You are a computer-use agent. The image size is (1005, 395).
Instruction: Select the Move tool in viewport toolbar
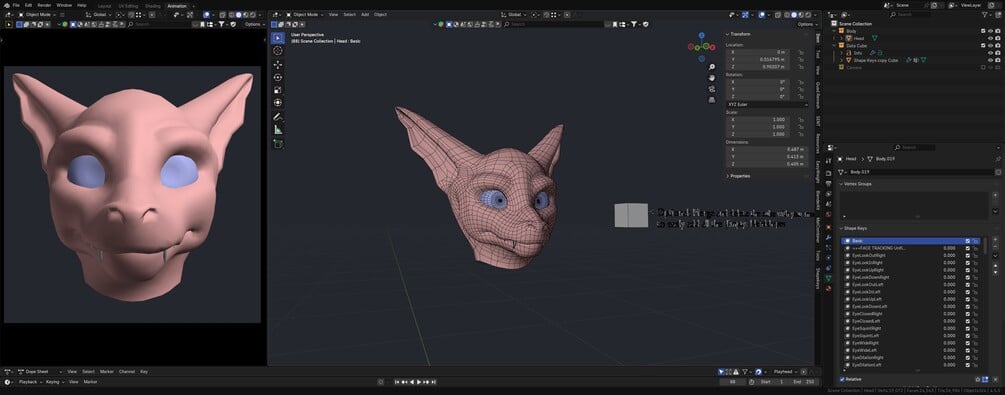pos(278,65)
